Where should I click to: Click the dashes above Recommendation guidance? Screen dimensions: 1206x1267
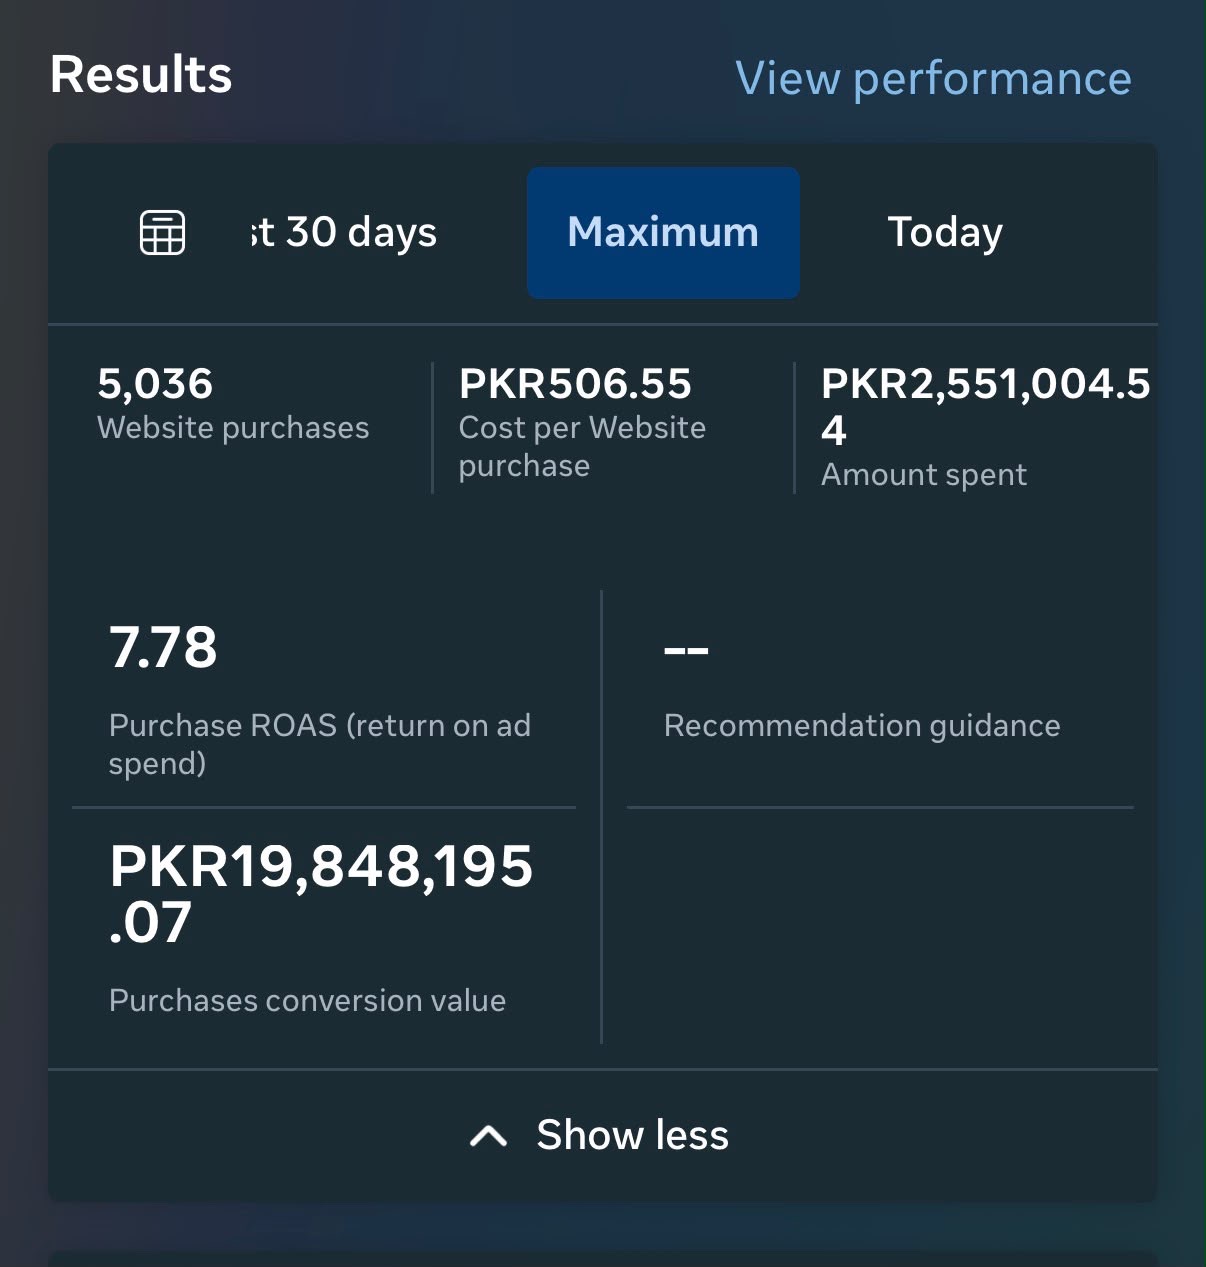686,650
